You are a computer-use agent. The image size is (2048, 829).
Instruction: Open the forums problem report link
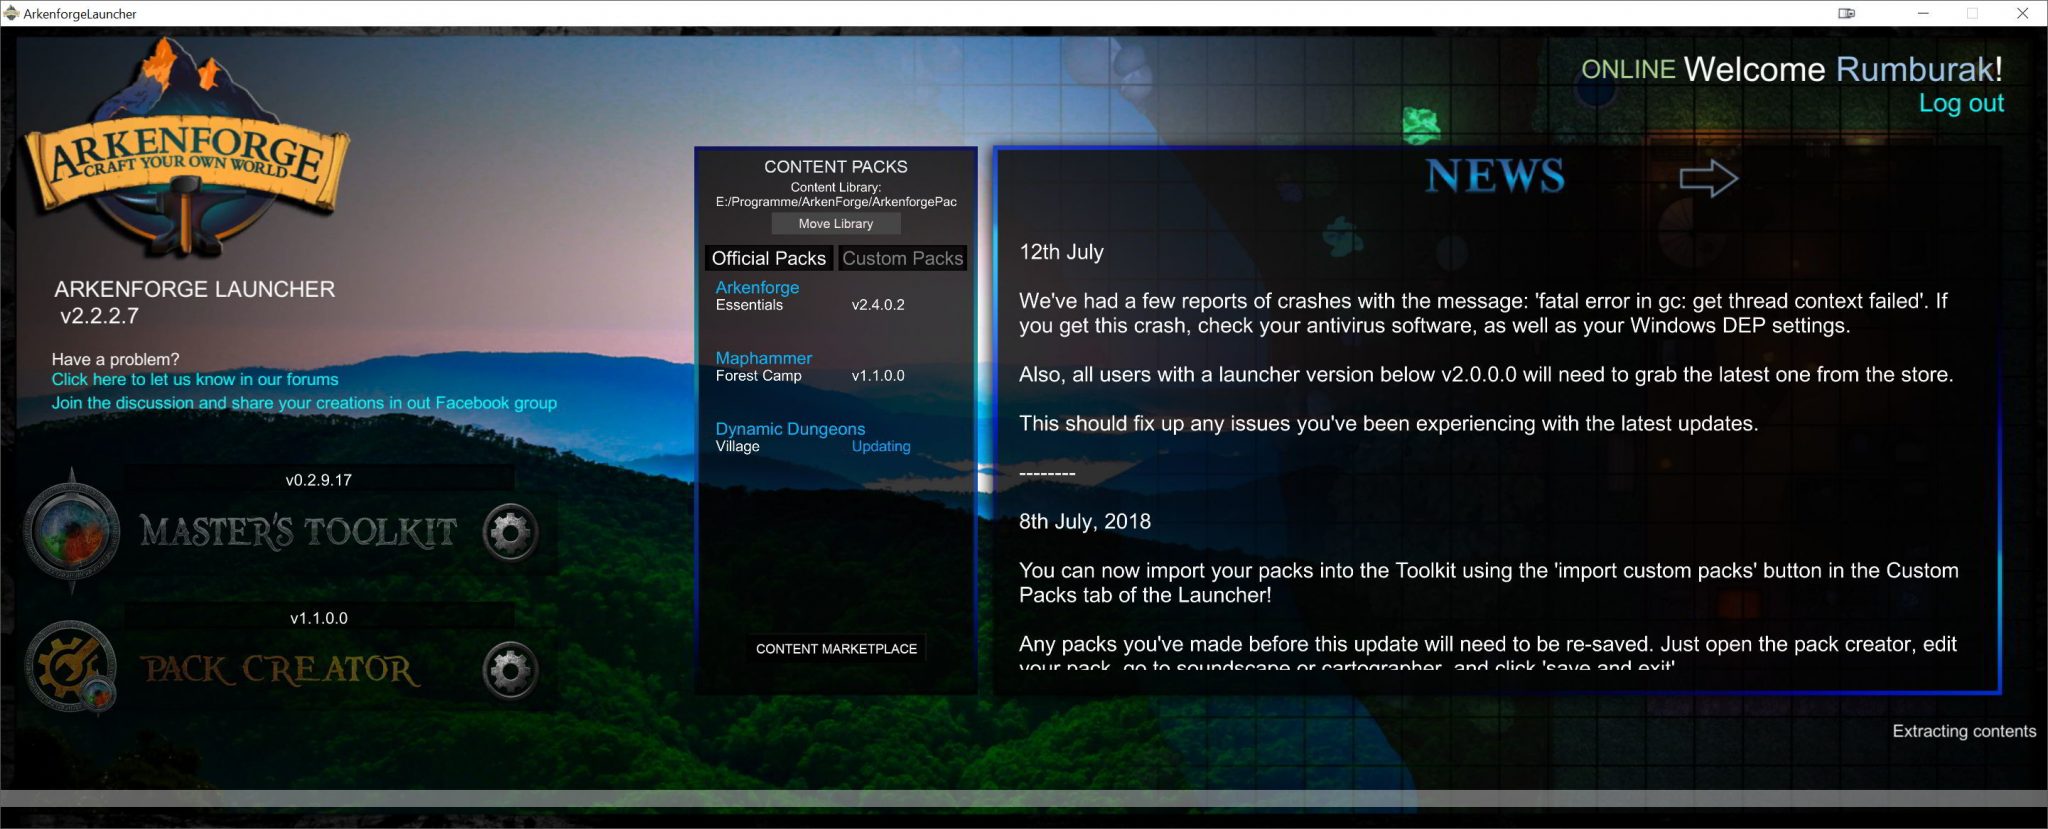pyautogui.click(x=195, y=379)
